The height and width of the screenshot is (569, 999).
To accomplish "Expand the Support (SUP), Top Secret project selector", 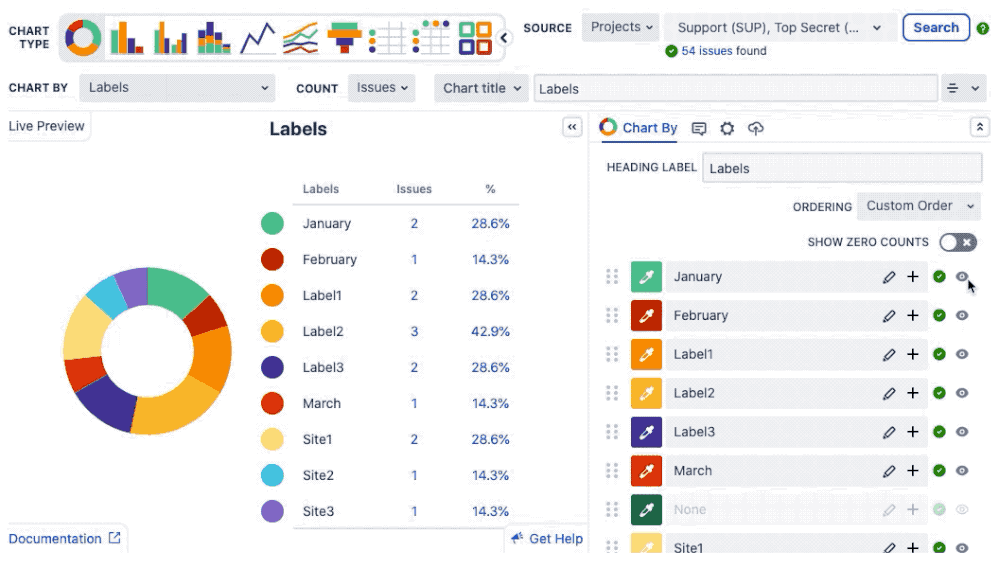I will click(x=780, y=27).
